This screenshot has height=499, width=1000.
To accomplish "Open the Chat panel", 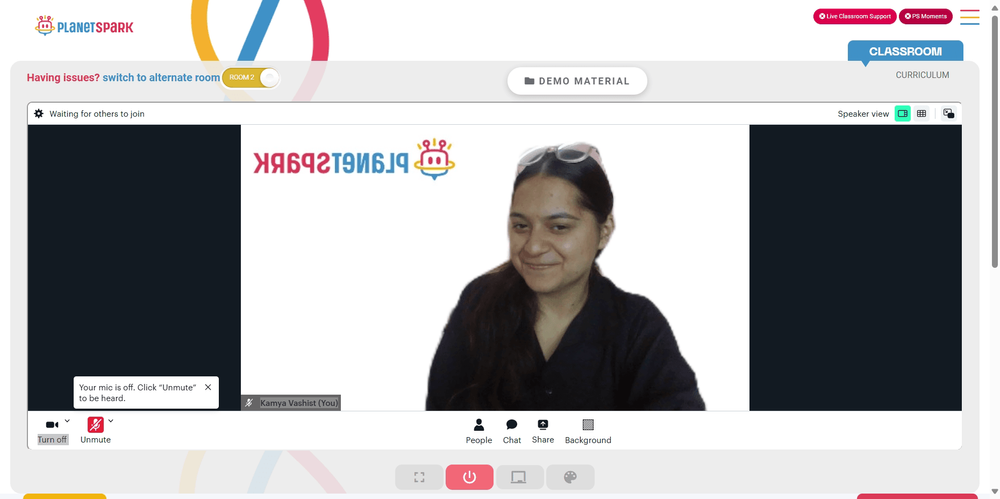I will click(x=511, y=431).
